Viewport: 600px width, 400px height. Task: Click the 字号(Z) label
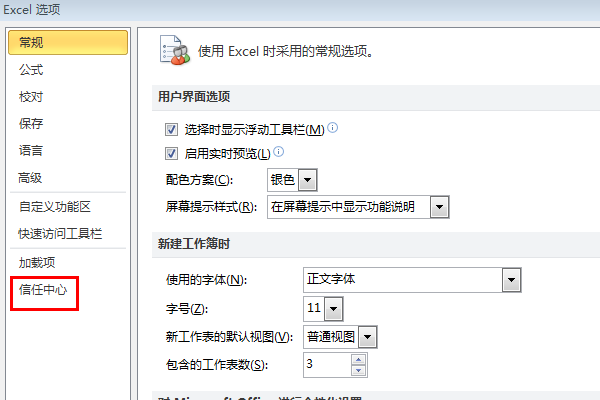(x=187, y=309)
